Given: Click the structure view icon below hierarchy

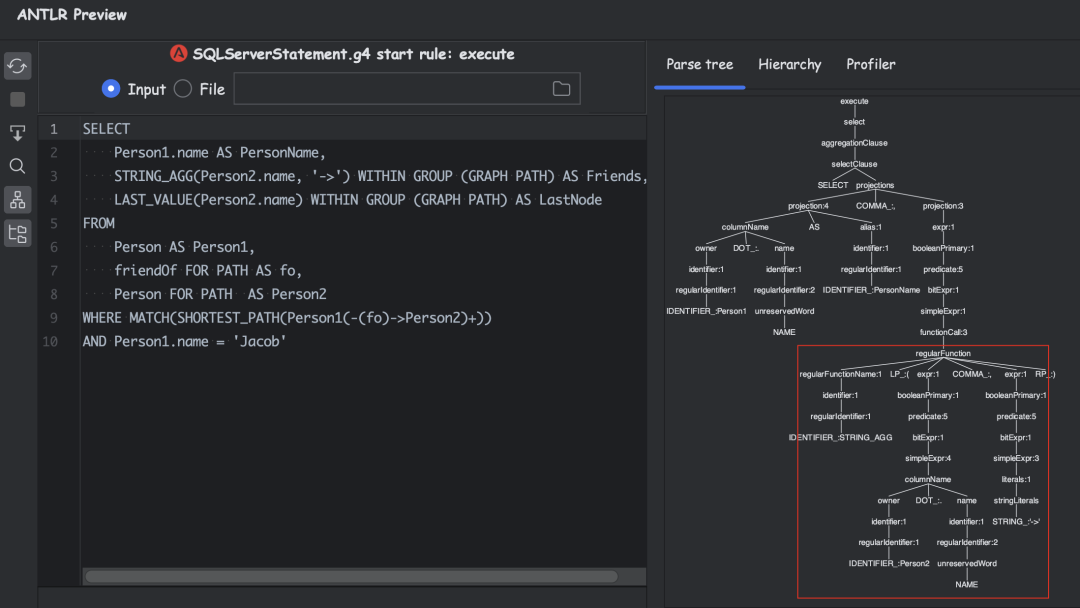Looking at the screenshot, I should 17,233.
